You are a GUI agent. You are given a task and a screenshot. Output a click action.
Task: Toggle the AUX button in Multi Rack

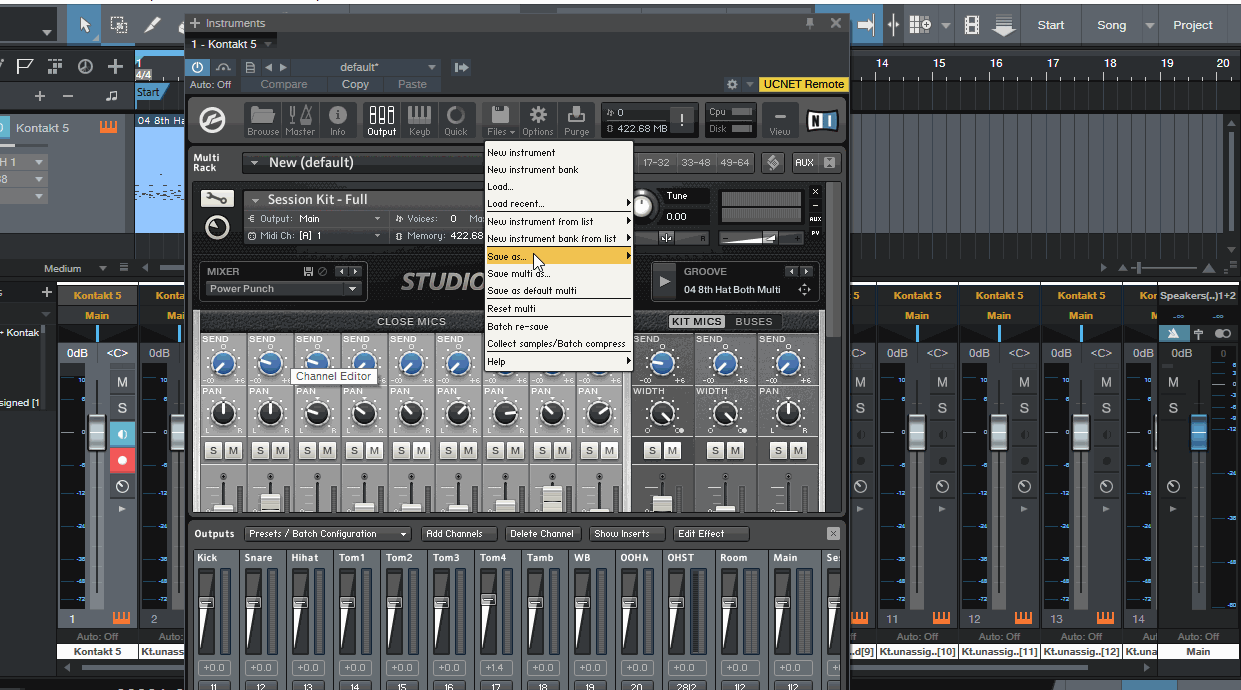click(x=804, y=163)
